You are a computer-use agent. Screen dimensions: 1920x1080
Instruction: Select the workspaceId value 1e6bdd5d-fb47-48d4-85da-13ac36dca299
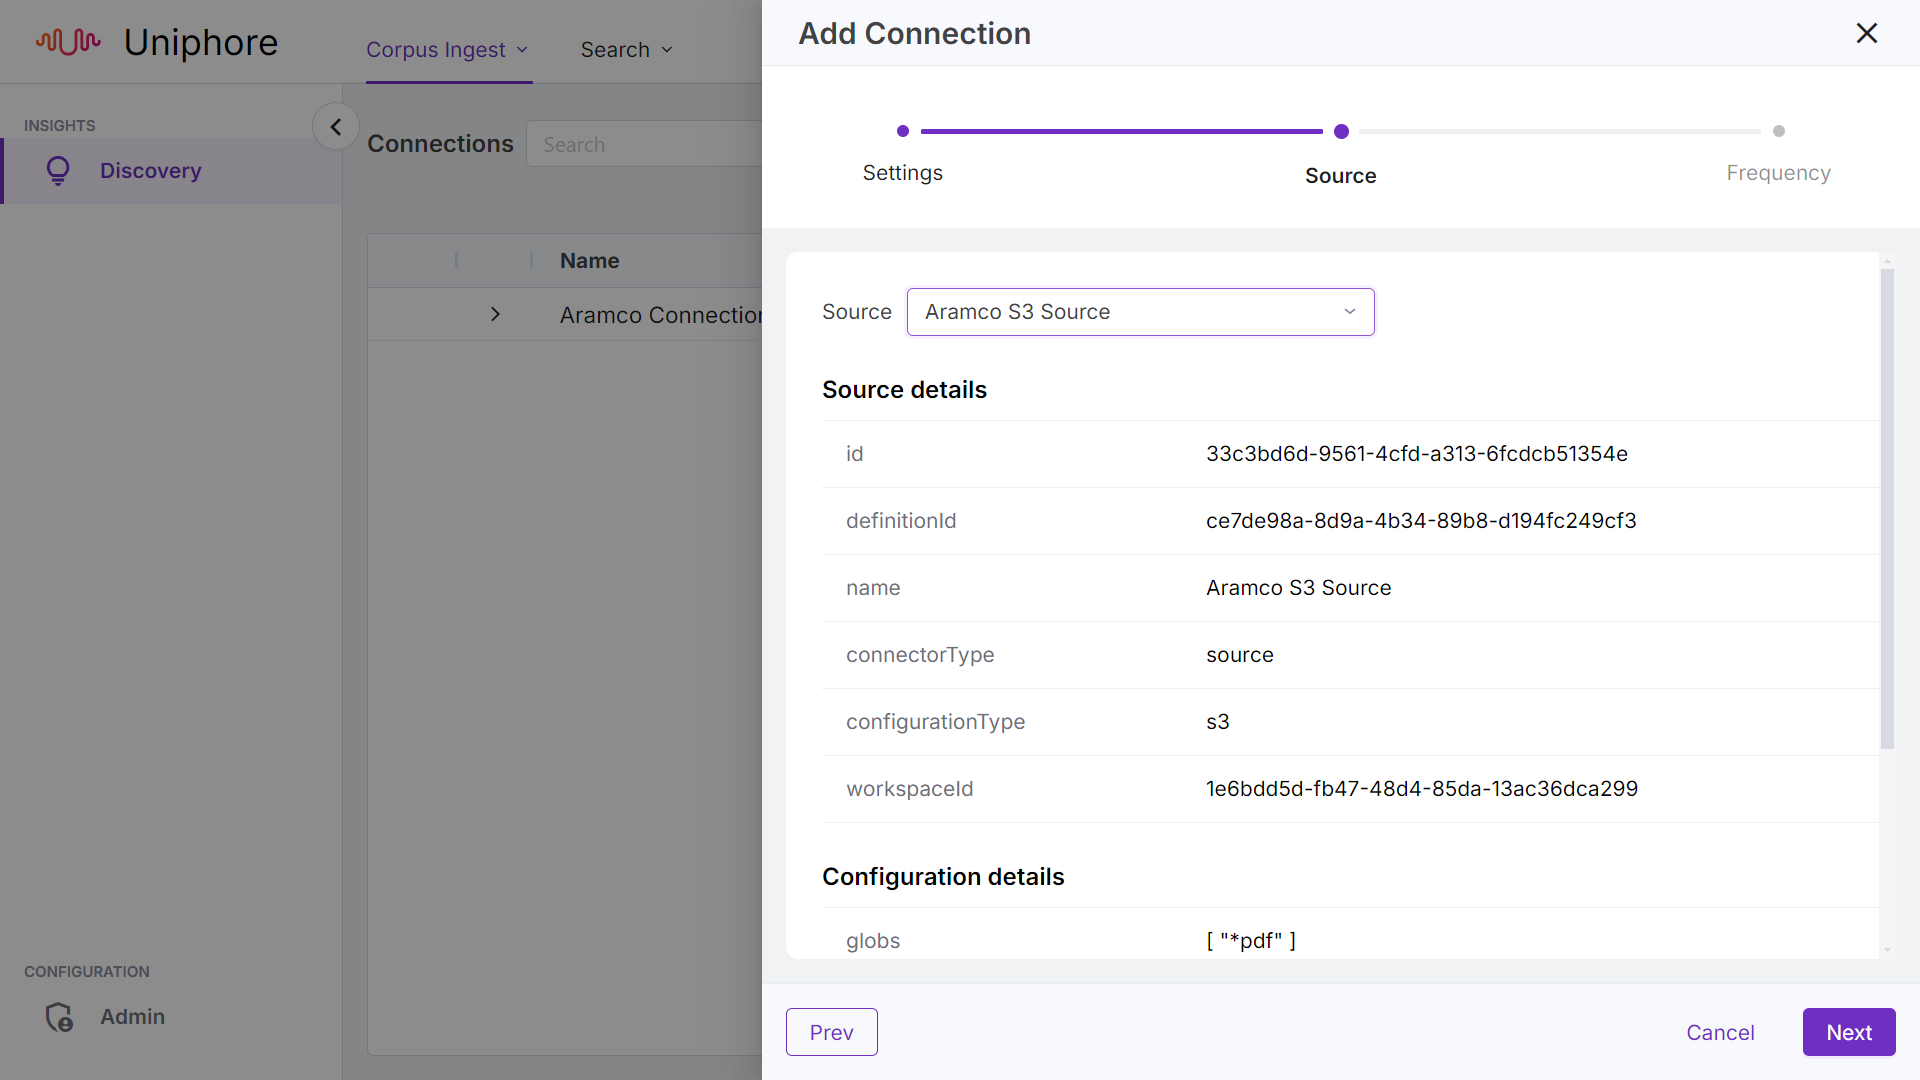coord(1421,789)
